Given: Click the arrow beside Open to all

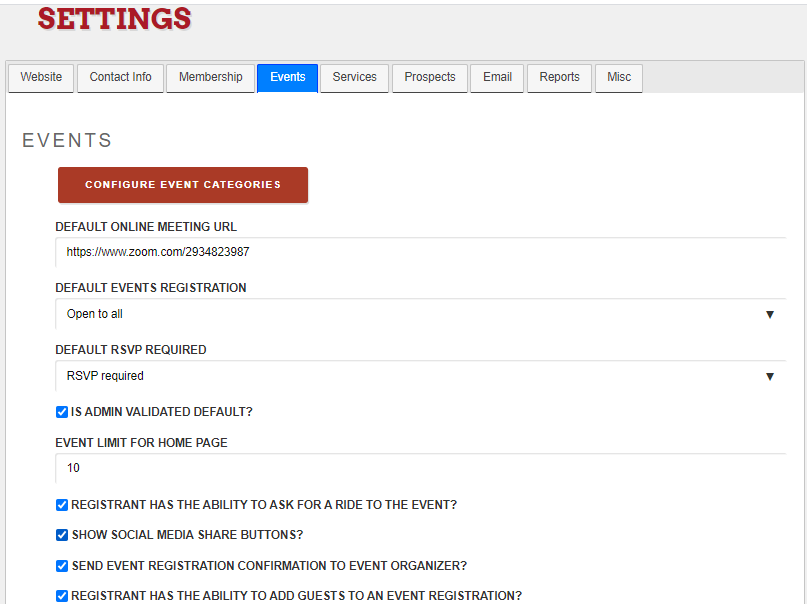Looking at the screenshot, I should (769, 314).
